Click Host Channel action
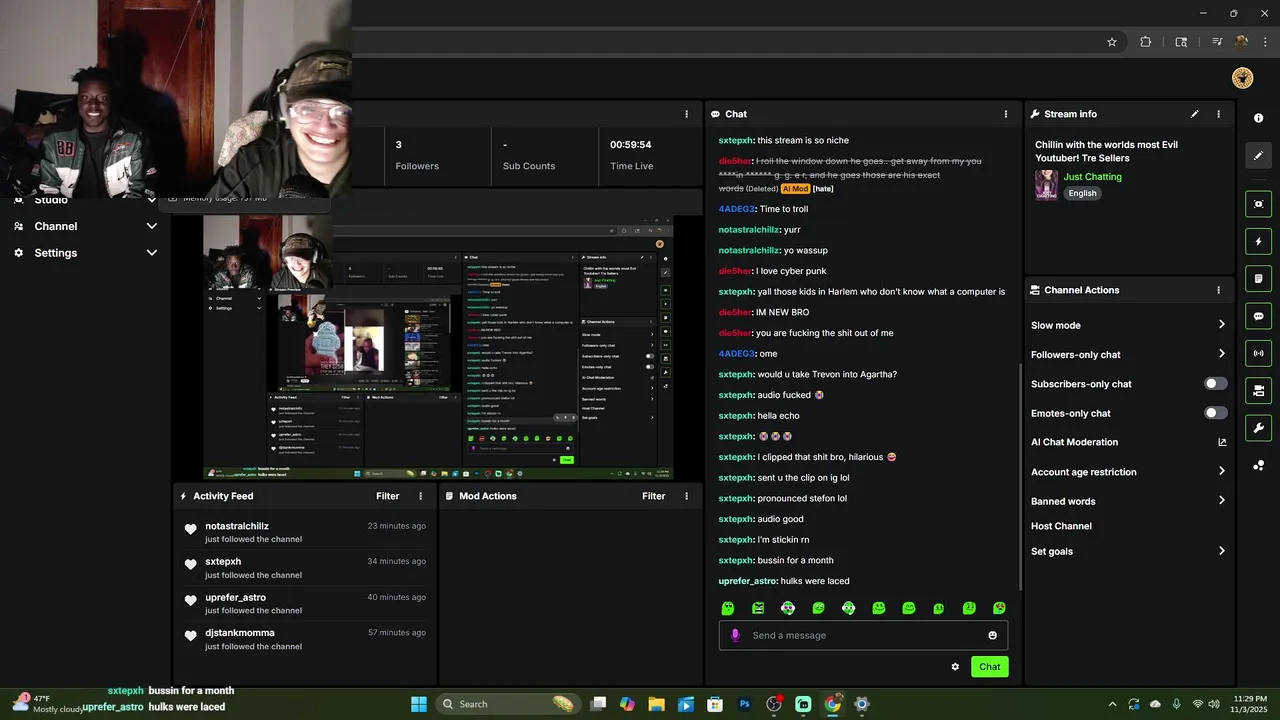The width and height of the screenshot is (1280, 720). 1061,526
